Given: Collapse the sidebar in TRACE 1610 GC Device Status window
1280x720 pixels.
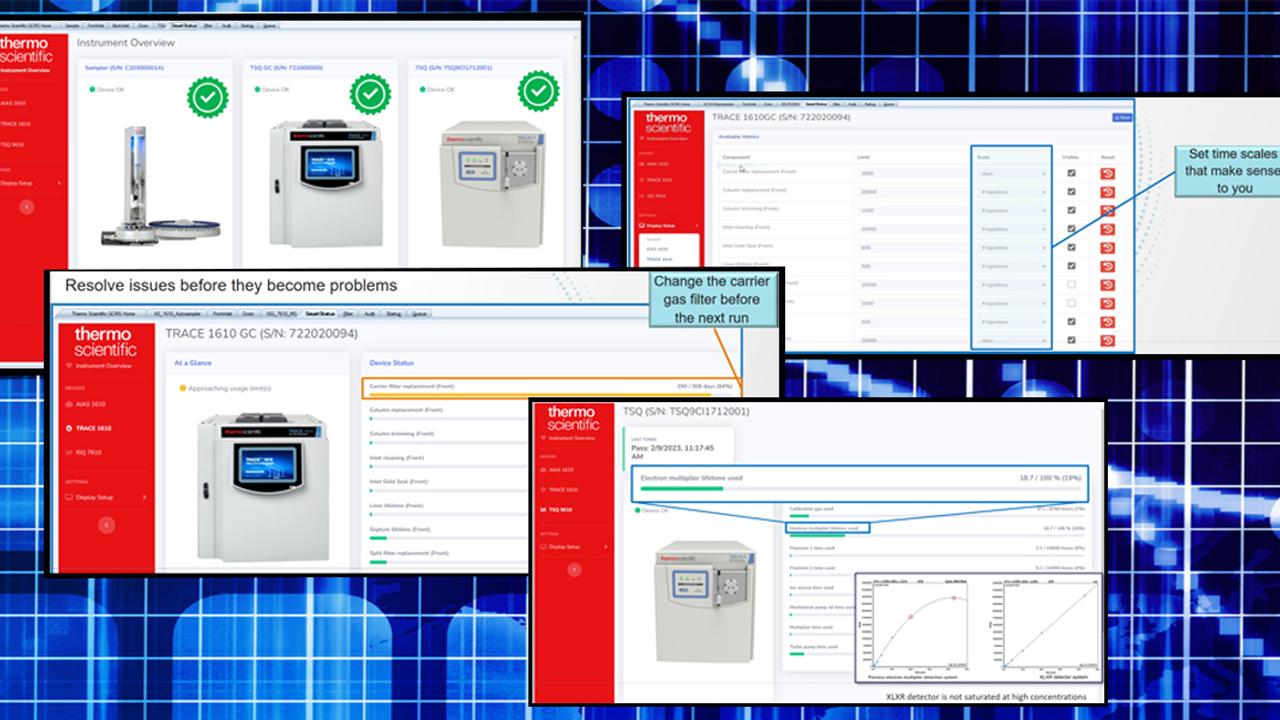Looking at the screenshot, I should click(x=108, y=525).
